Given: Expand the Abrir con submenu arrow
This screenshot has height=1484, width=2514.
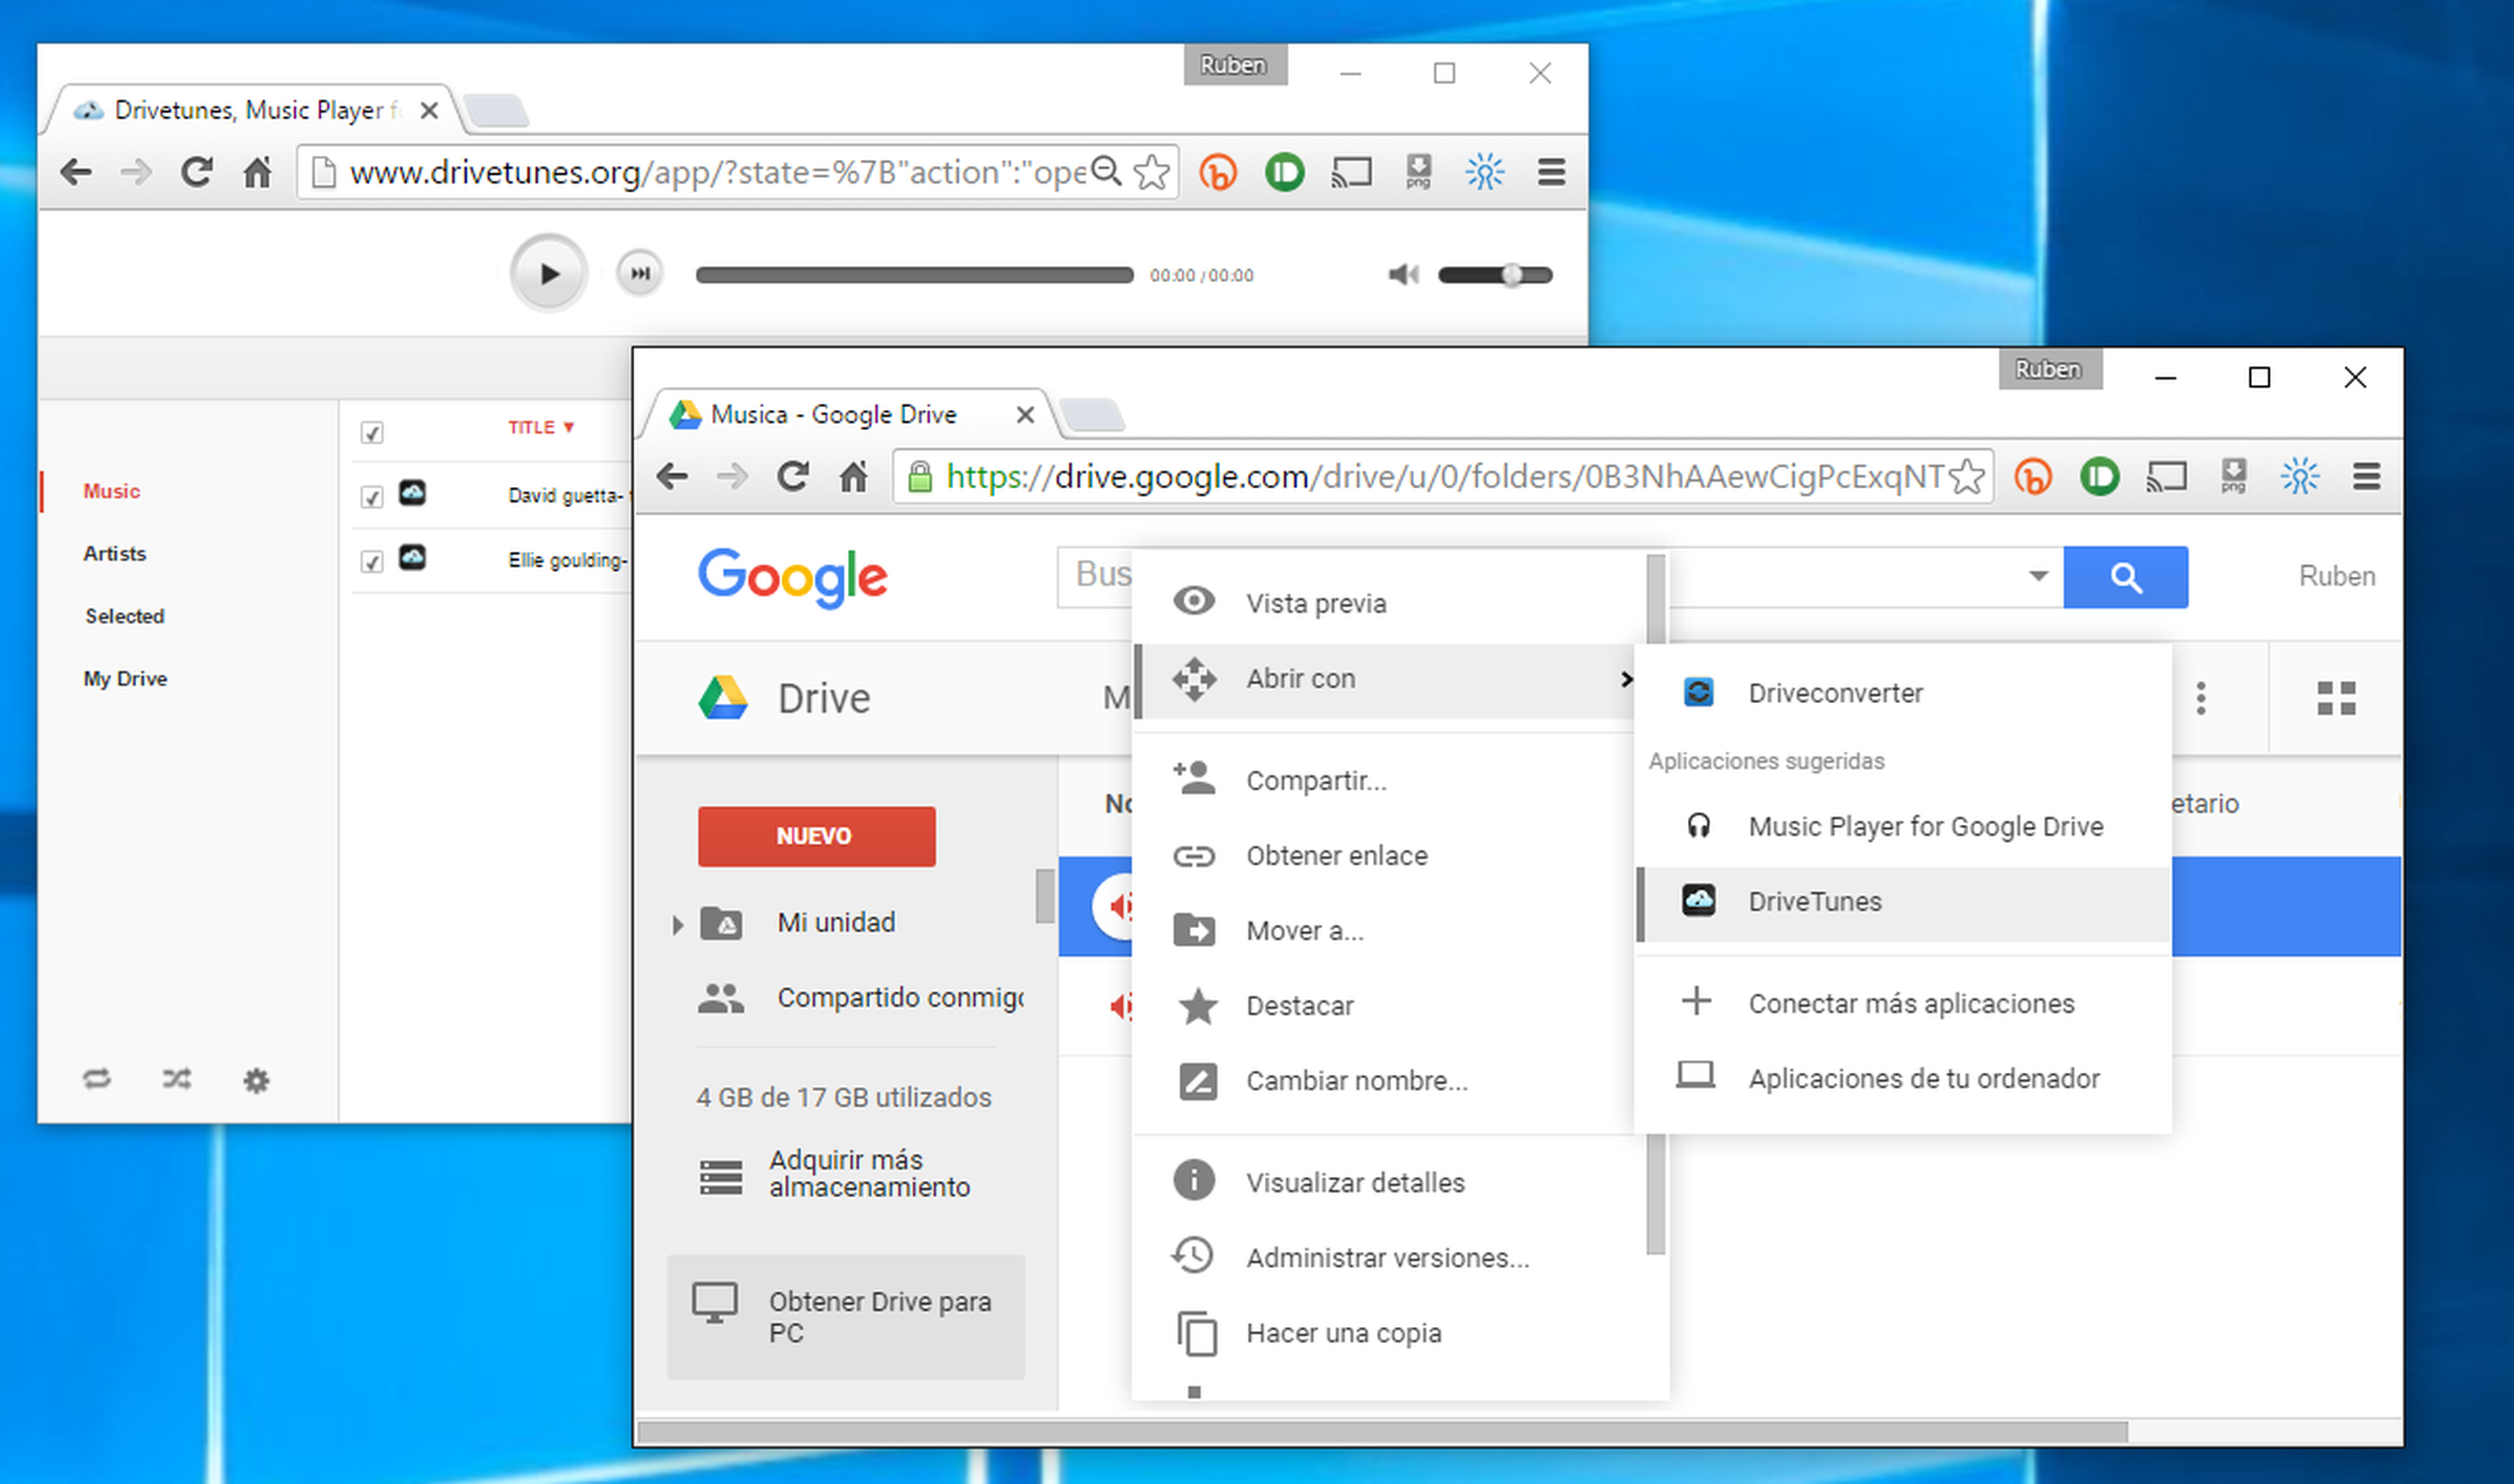Looking at the screenshot, I should pos(1626,679).
